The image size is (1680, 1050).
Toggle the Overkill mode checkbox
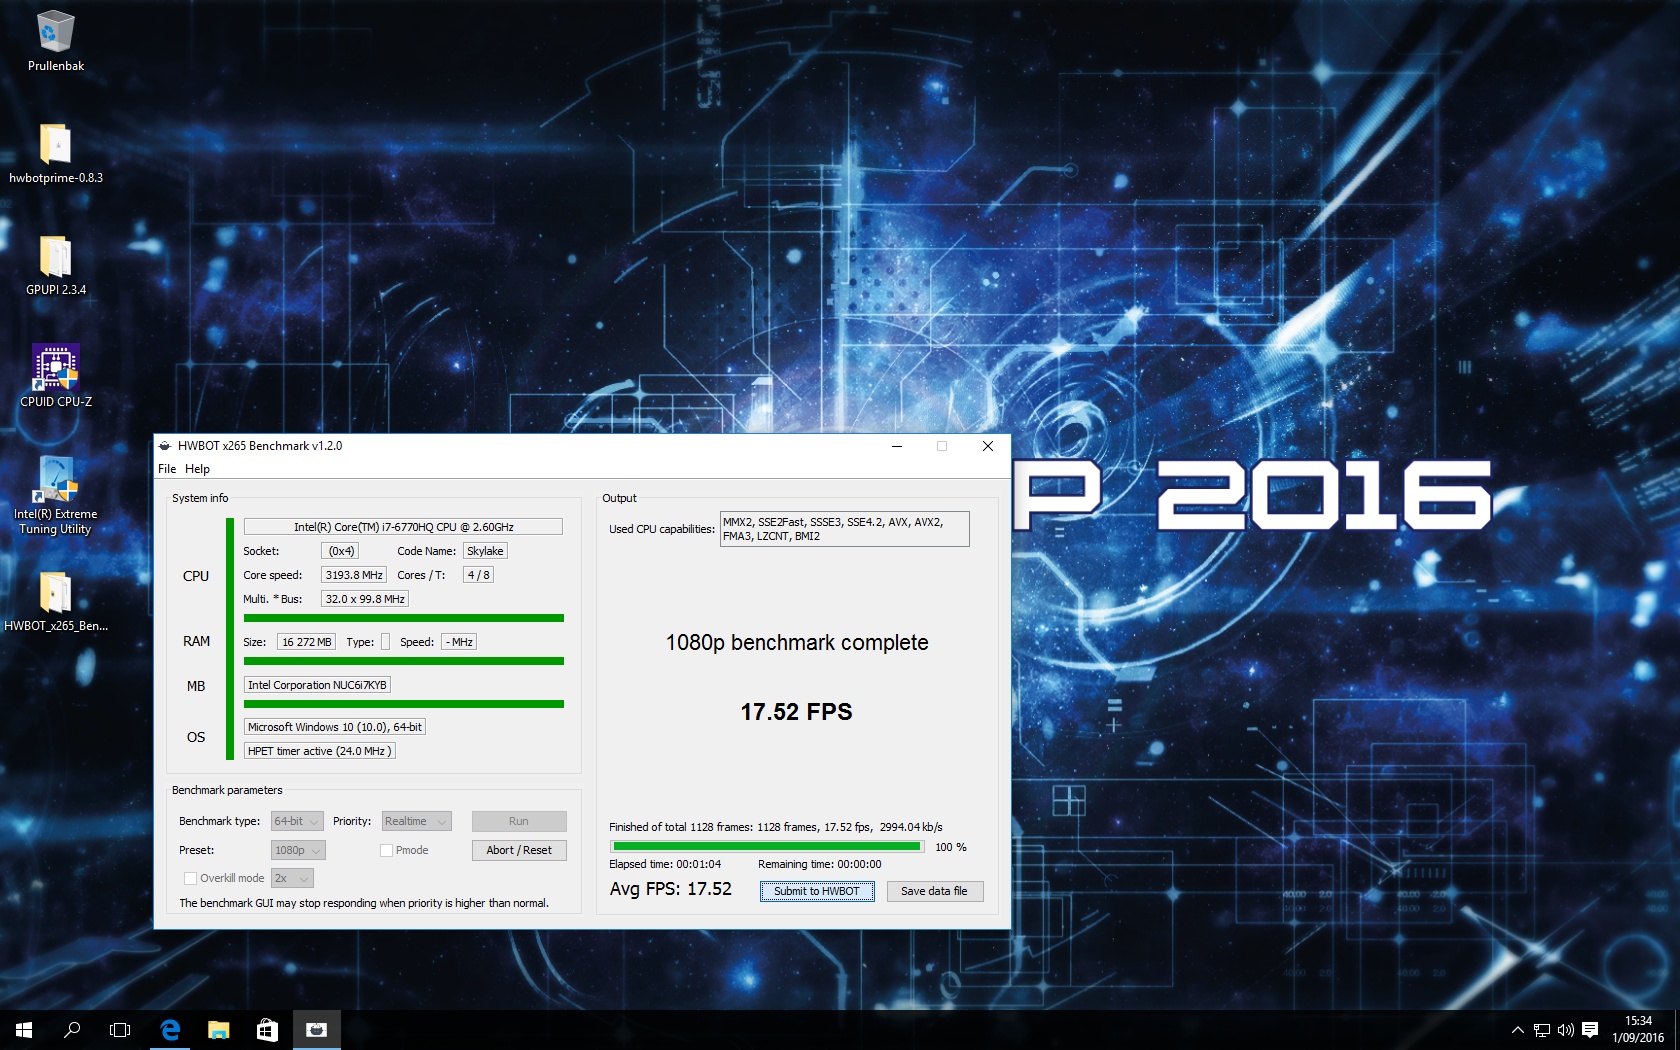[x=190, y=878]
